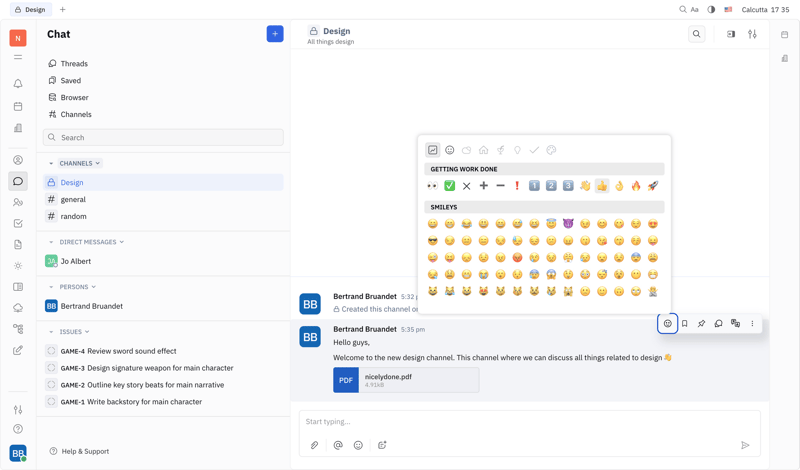Change language via the flag icon

click(728, 9)
